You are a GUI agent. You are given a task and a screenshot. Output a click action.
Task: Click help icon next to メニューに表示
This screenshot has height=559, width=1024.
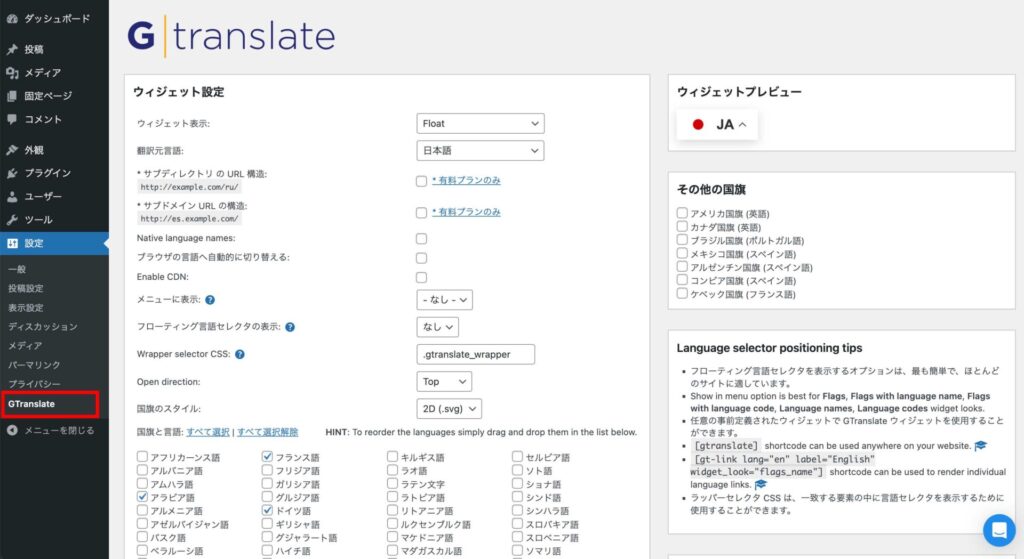[x=210, y=300]
